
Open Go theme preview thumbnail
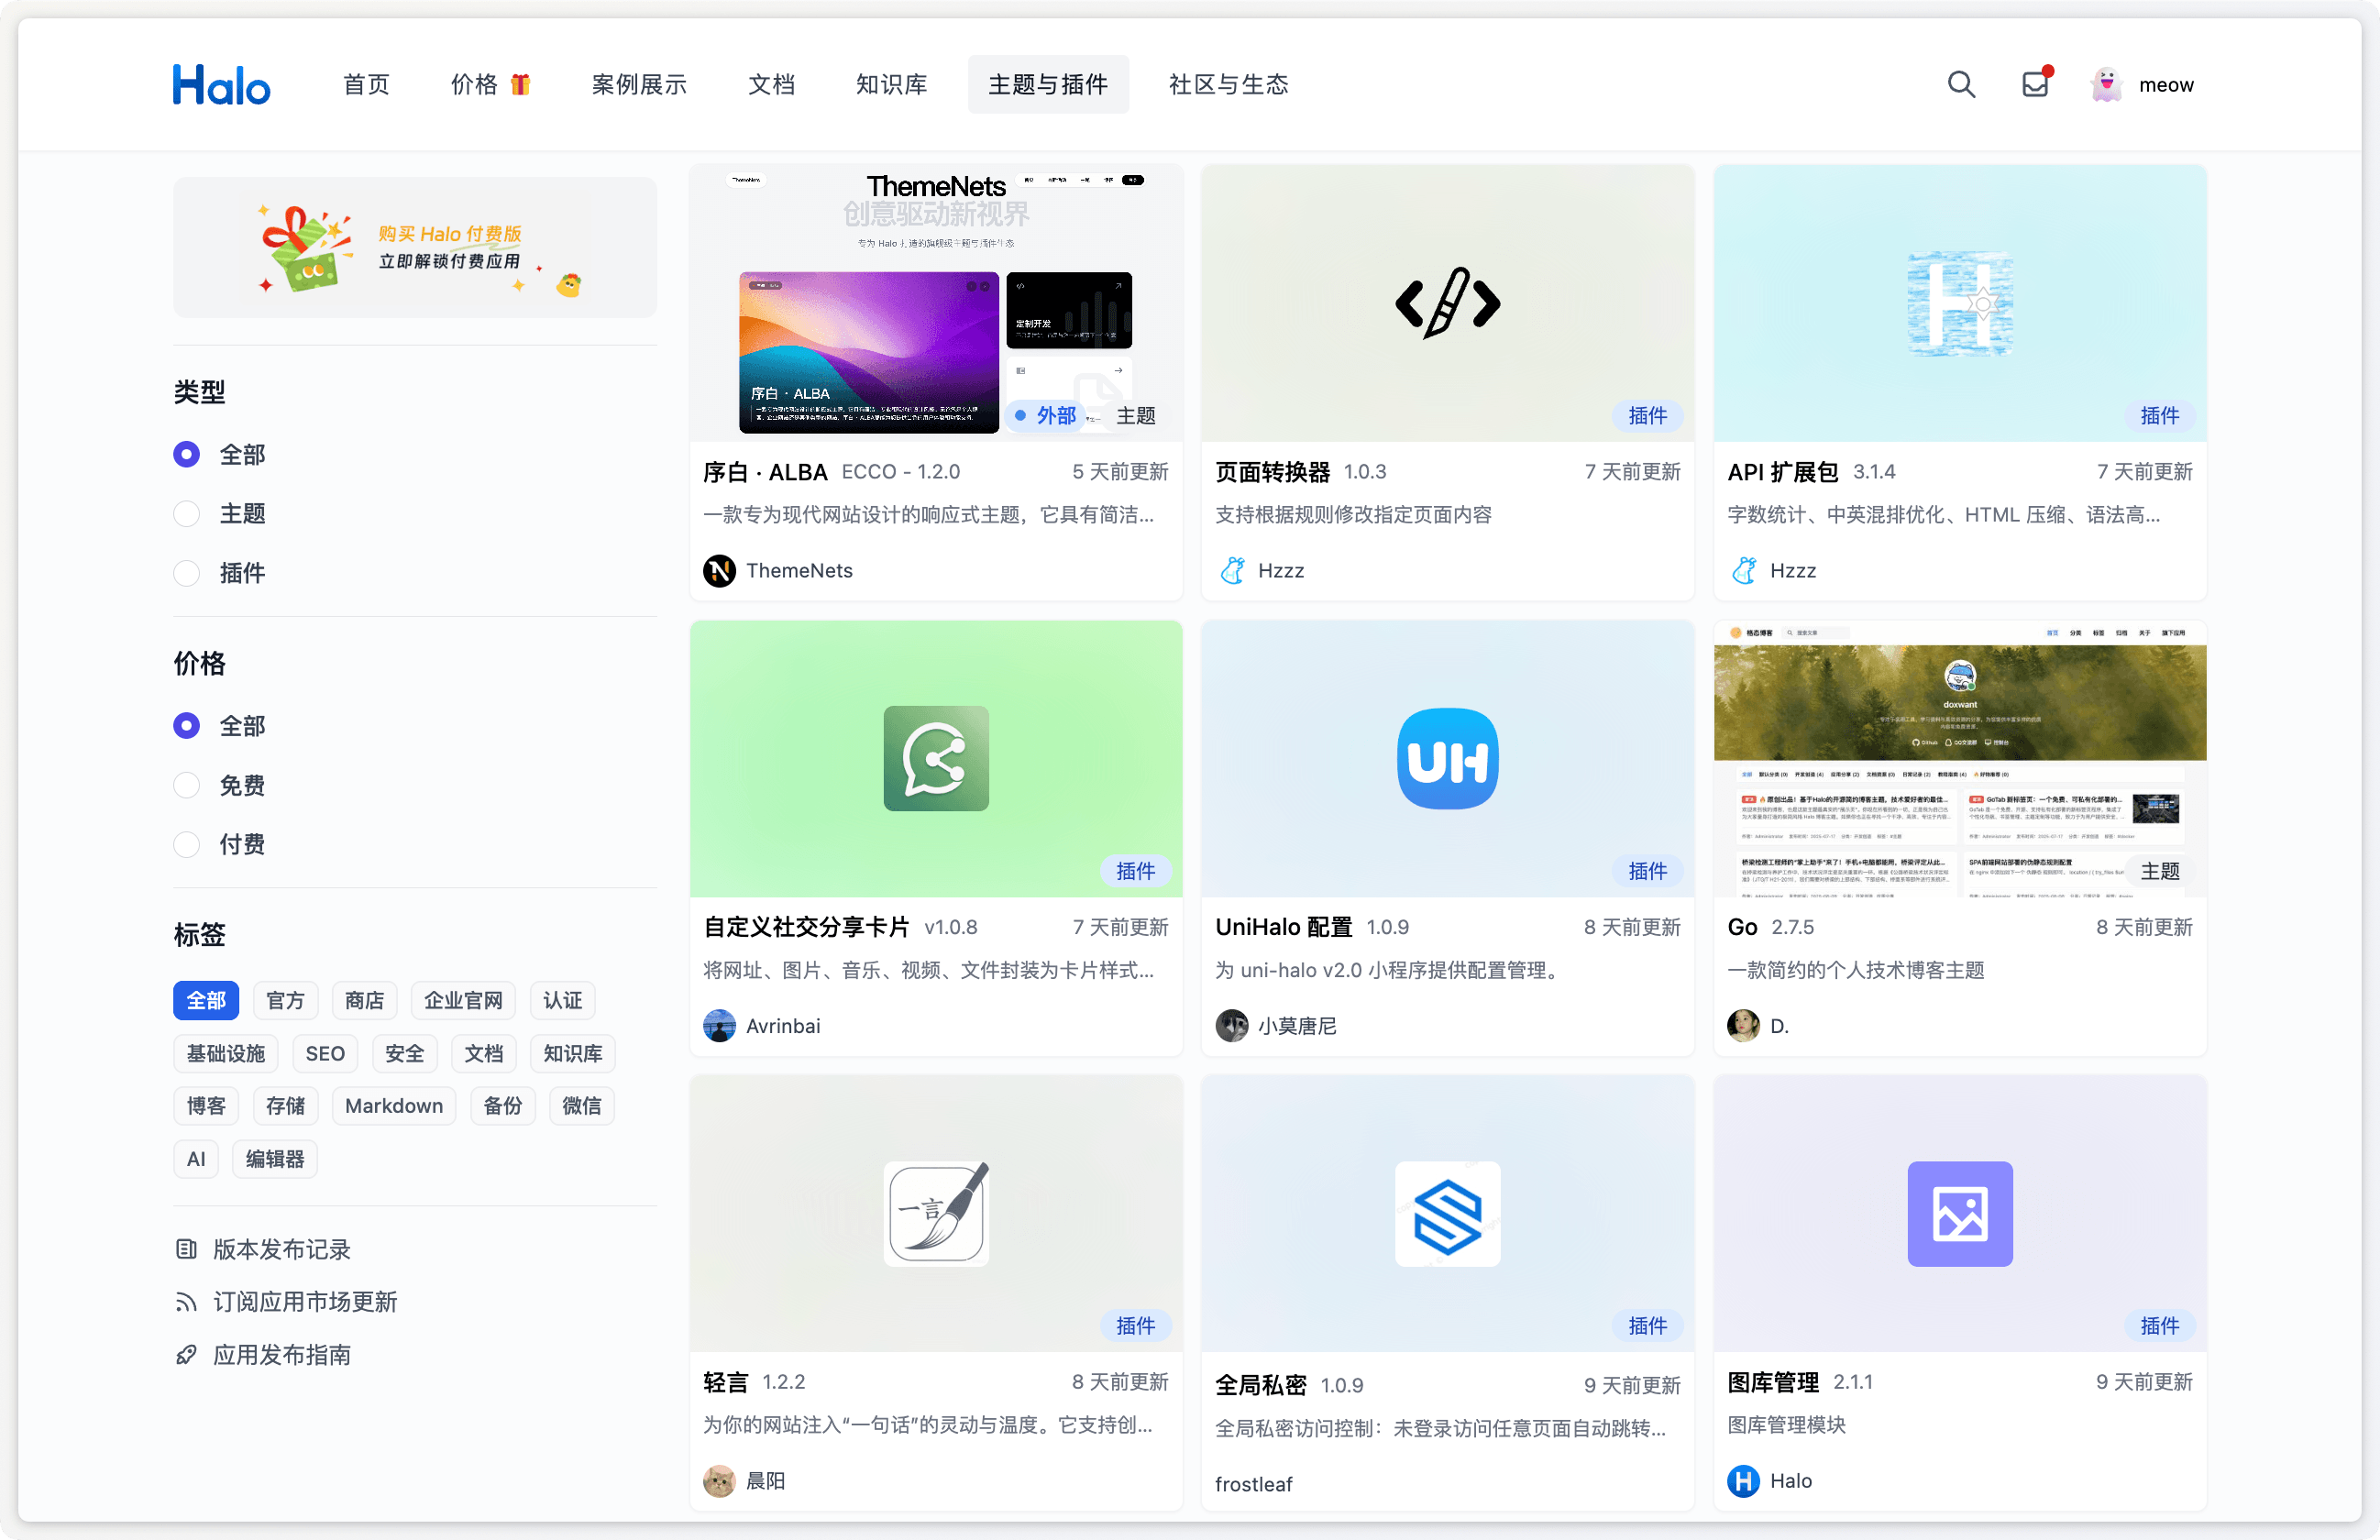point(1960,758)
